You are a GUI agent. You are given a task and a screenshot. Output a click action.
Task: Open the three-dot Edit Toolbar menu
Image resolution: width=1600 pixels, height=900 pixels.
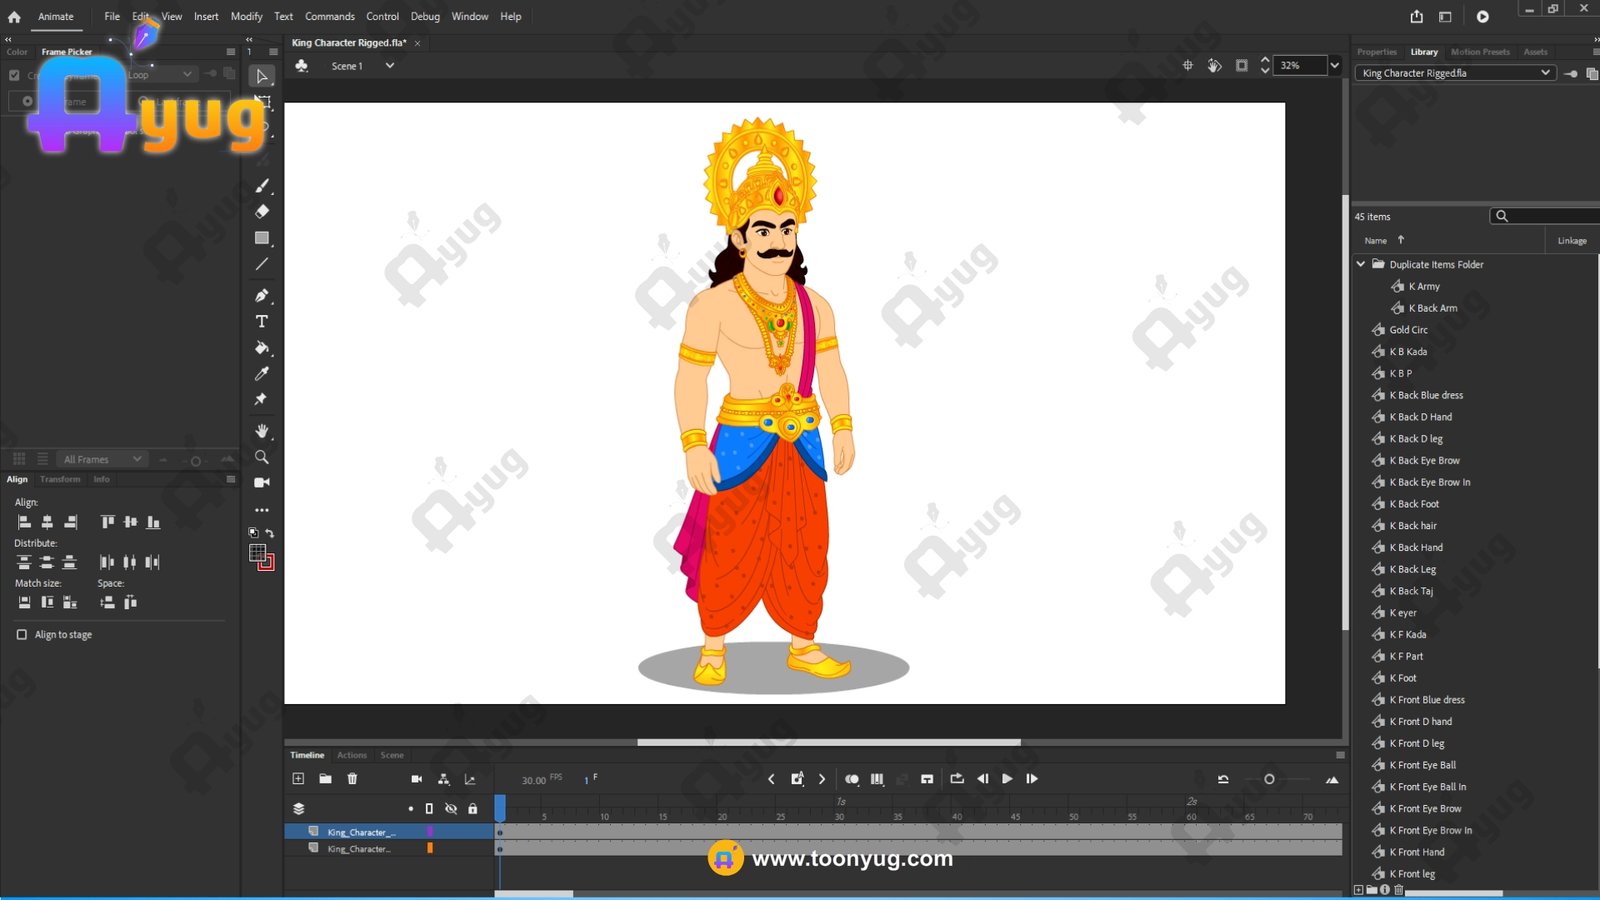coord(262,509)
